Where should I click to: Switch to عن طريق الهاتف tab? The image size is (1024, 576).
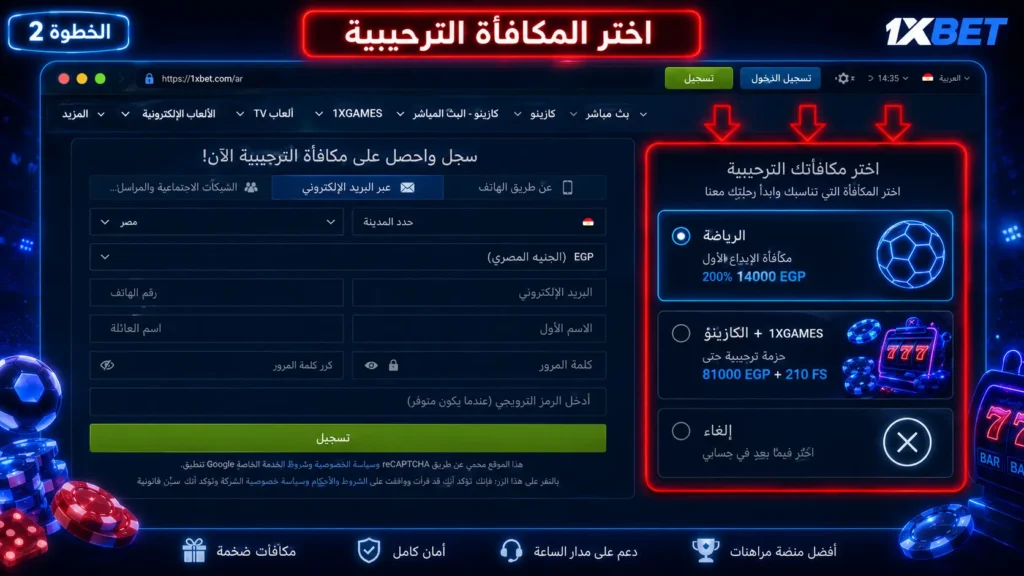(x=525, y=187)
